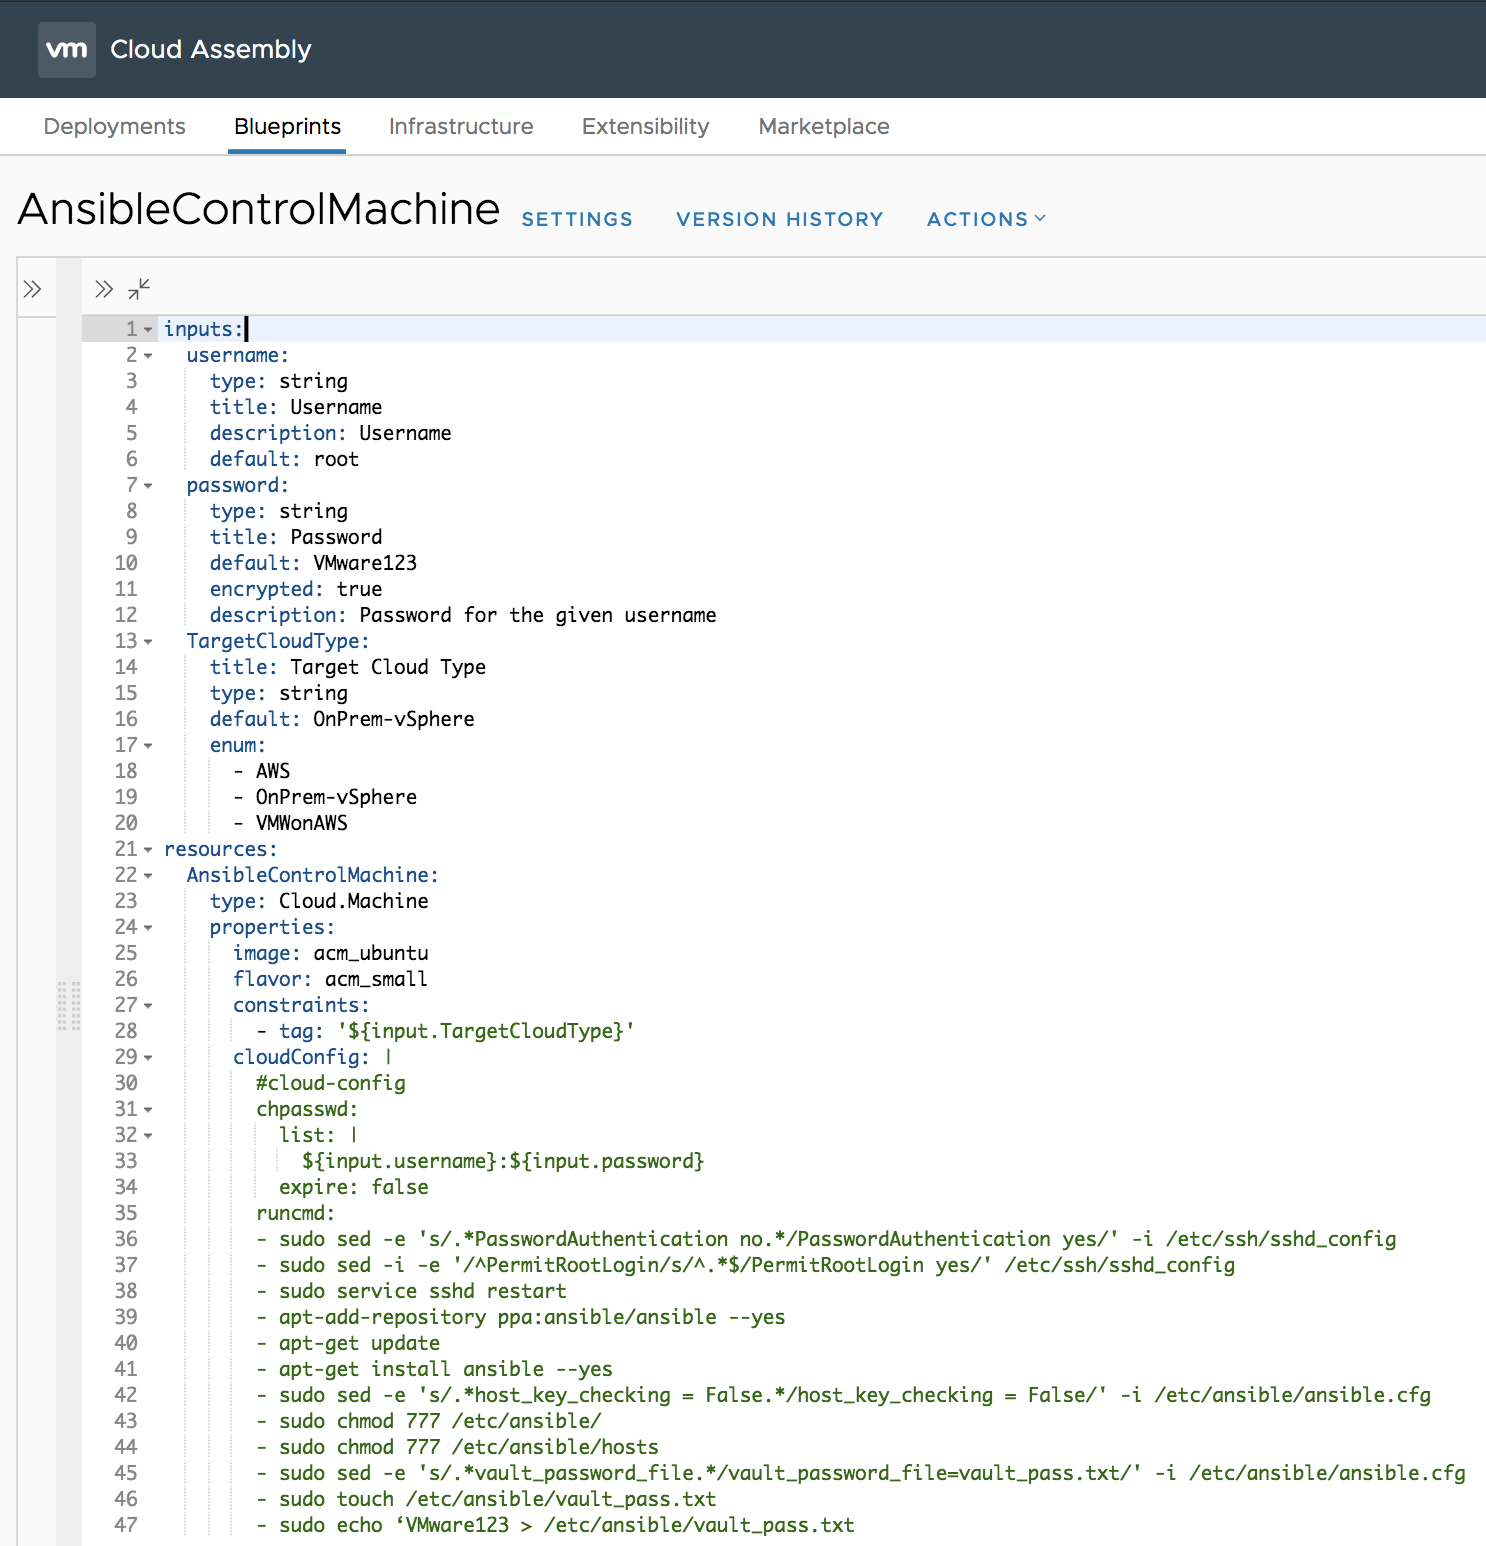Open the Deployments tab

click(x=115, y=126)
